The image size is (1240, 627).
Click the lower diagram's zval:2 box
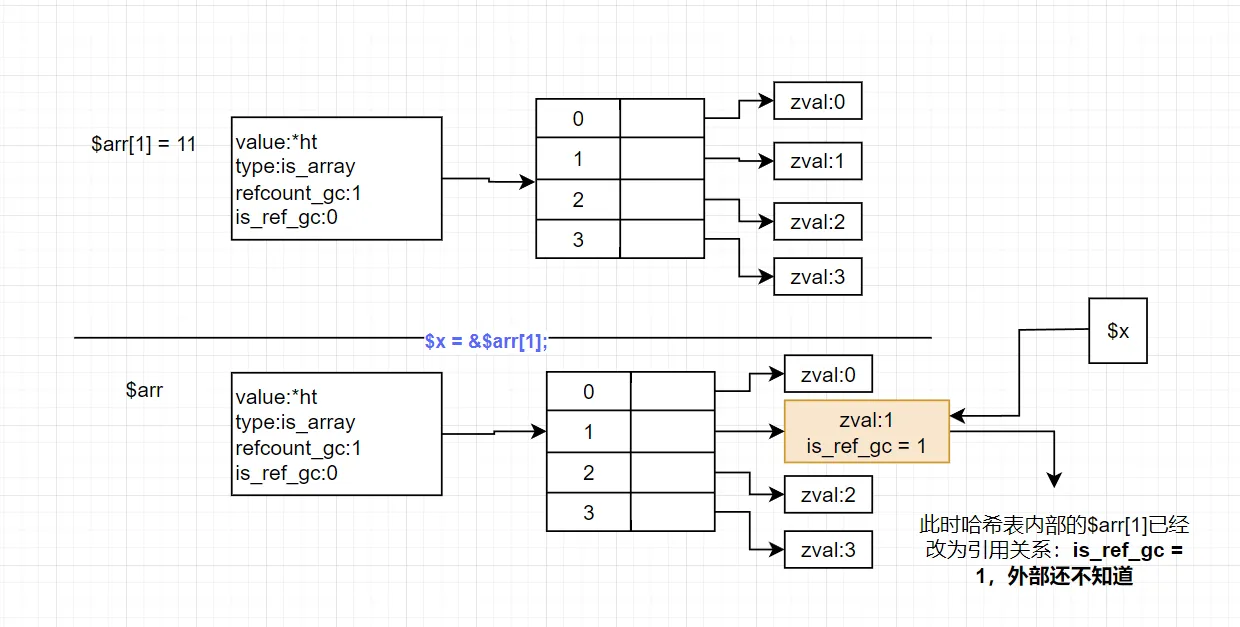[x=828, y=494]
